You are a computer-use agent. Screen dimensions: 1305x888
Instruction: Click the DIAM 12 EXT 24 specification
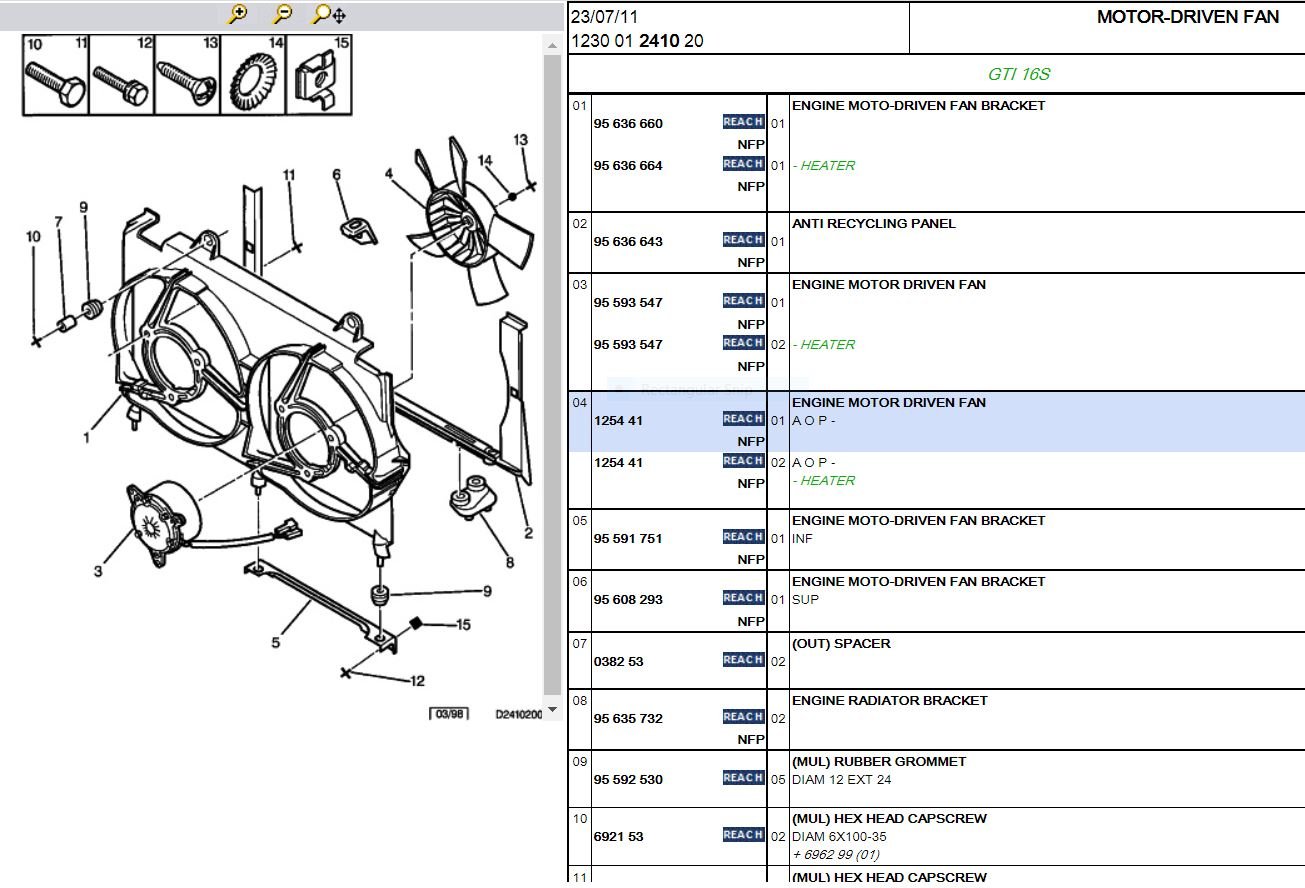click(x=842, y=780)
